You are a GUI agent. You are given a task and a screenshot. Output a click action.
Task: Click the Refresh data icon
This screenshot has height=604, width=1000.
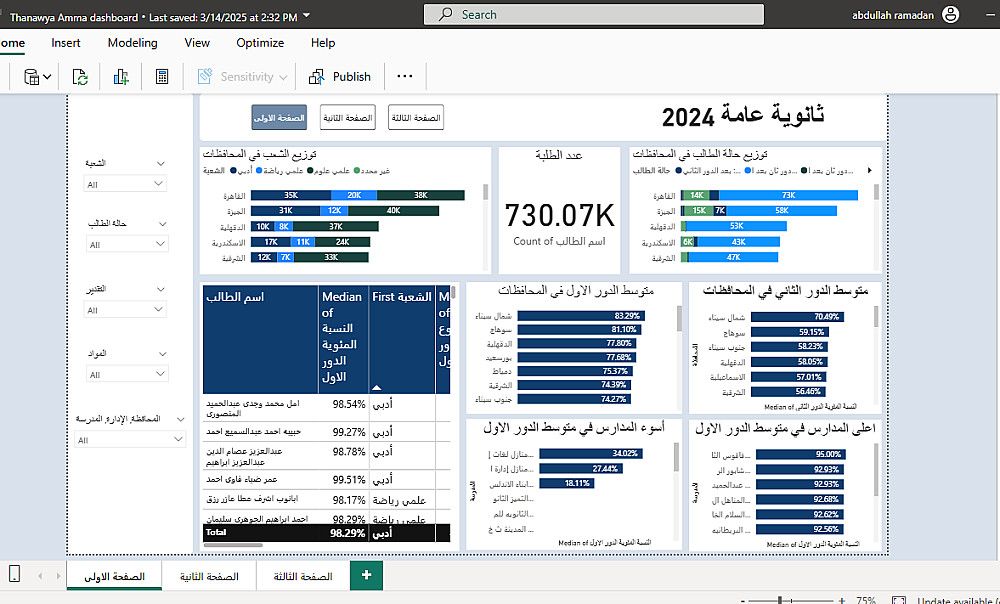80,77
